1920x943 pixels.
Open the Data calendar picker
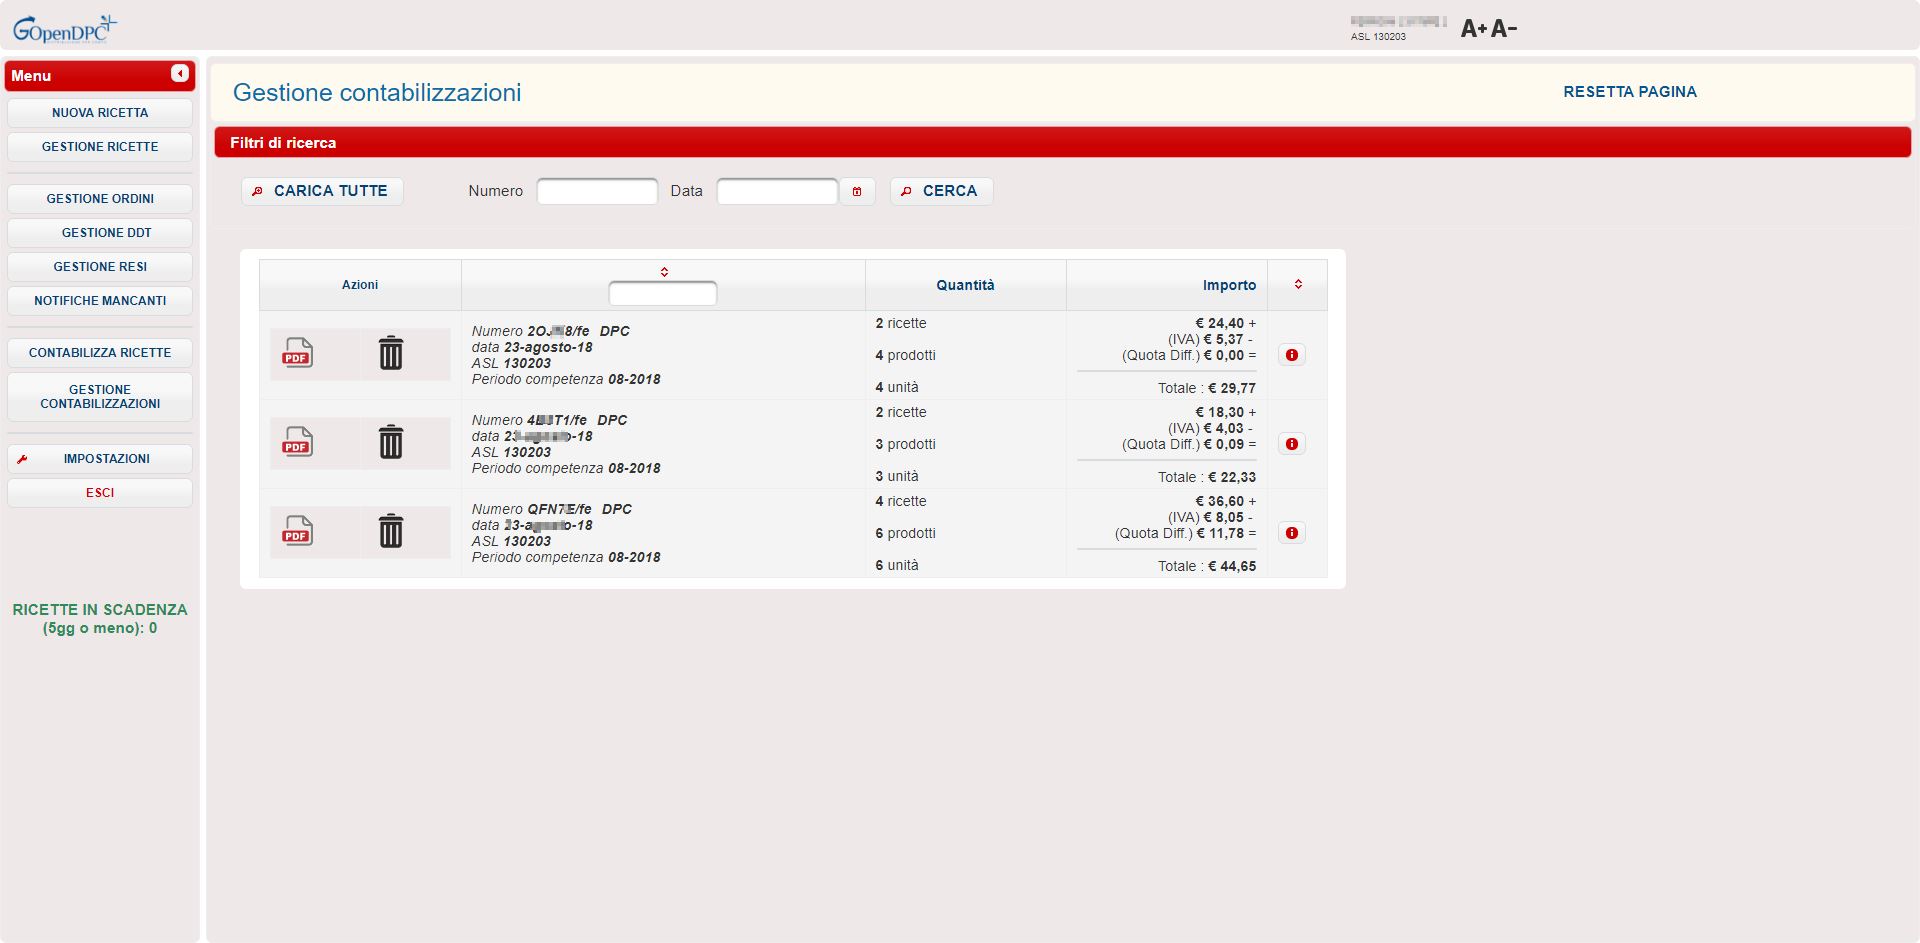click(x=857, y=192)
